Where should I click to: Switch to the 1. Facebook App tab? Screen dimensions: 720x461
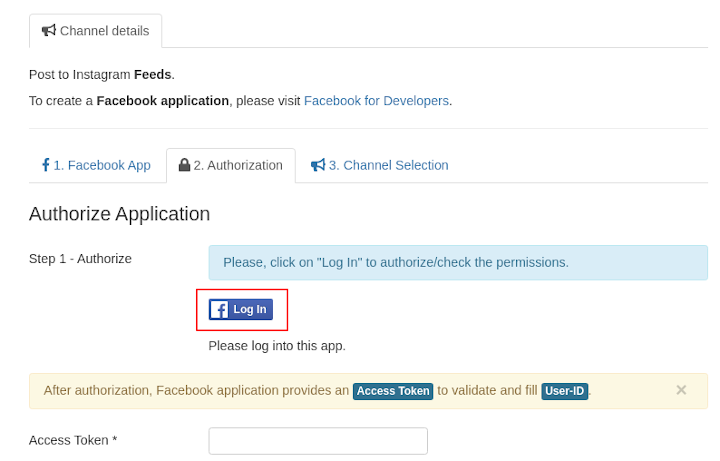tap(97, 165)
